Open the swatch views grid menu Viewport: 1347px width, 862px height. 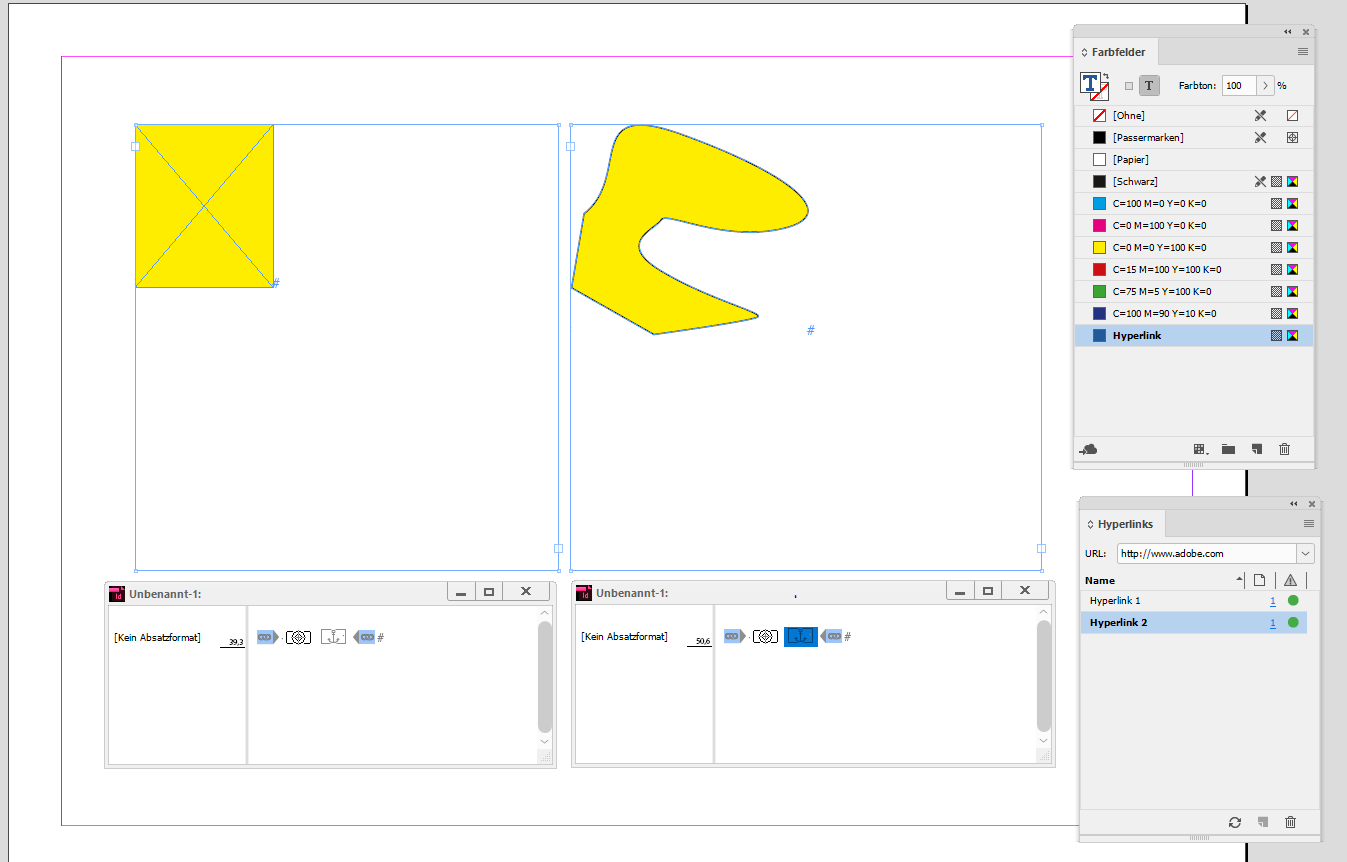pyautogui.click(x=1201, y=450)
